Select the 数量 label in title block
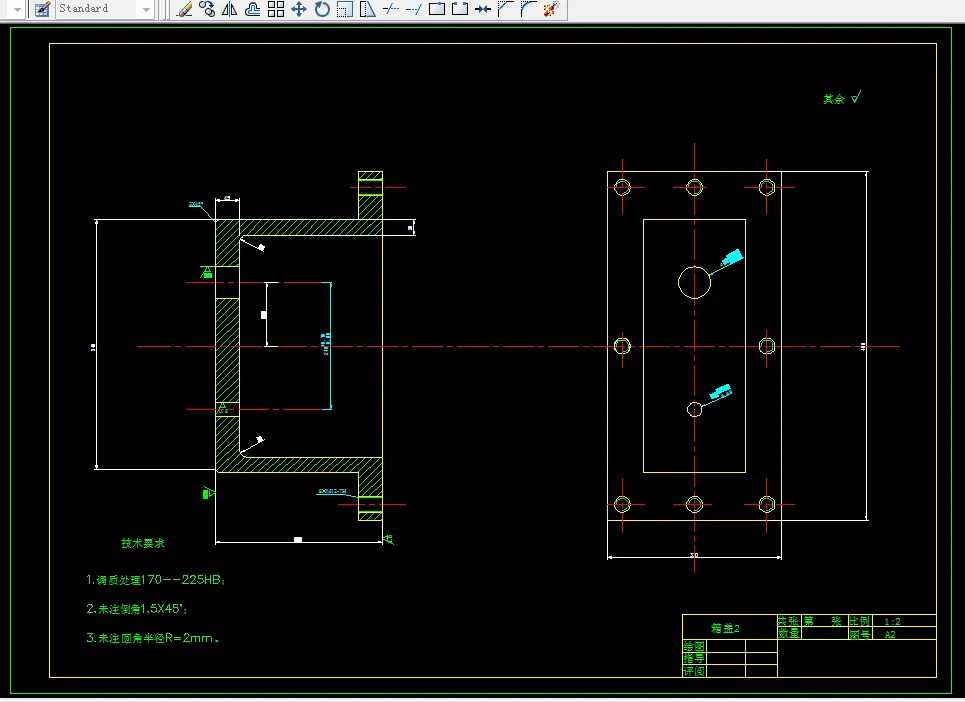Screen dimensions: 965x702 click(x=788, y=634)
